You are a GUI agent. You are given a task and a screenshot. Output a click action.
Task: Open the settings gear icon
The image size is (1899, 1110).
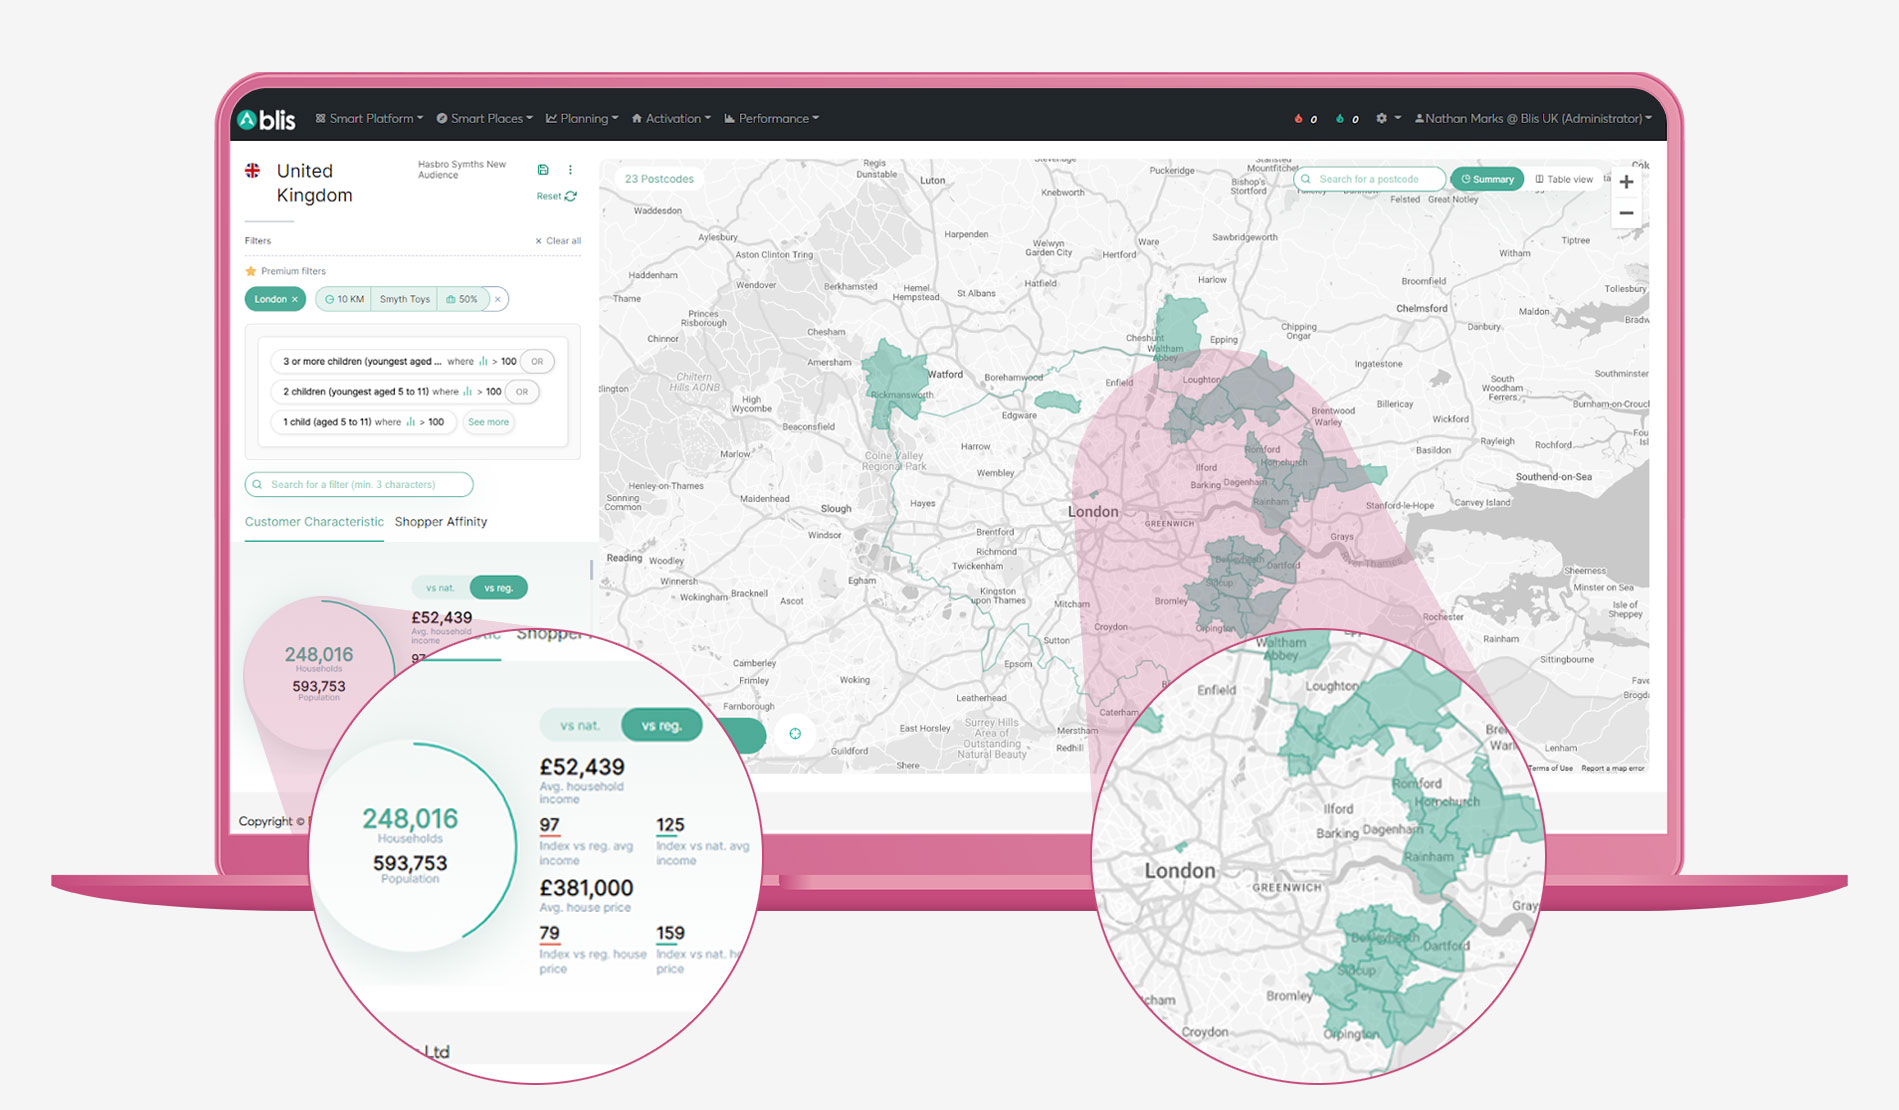1381,118
